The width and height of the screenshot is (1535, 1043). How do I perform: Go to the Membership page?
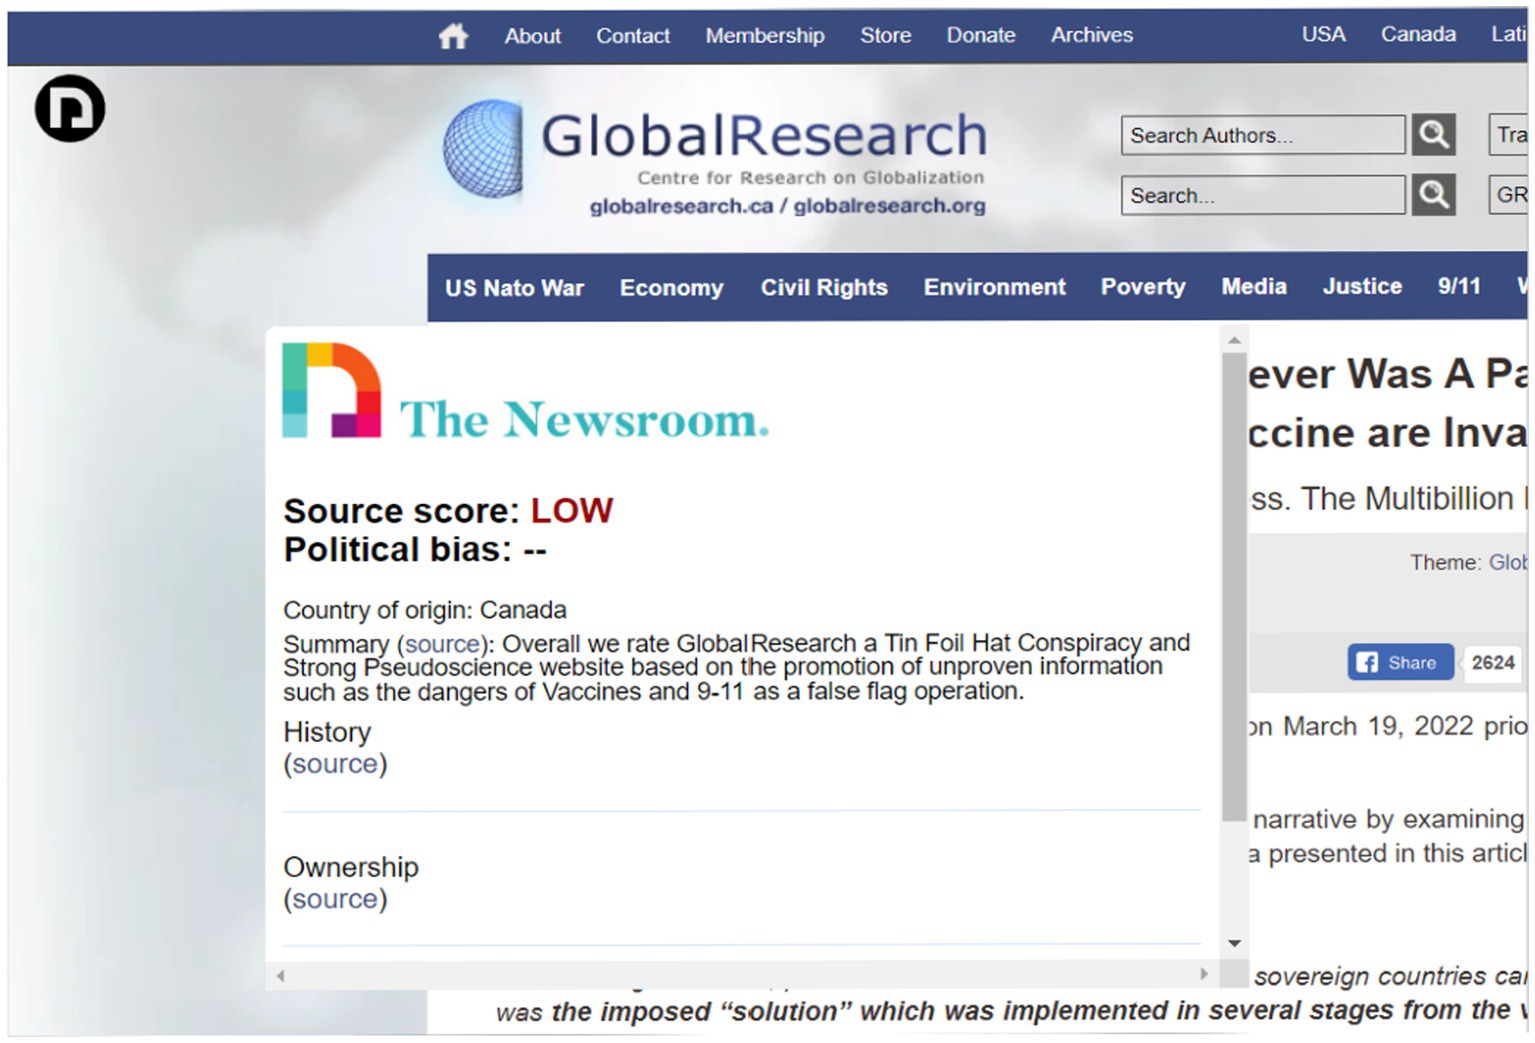(x=765, y=36)
